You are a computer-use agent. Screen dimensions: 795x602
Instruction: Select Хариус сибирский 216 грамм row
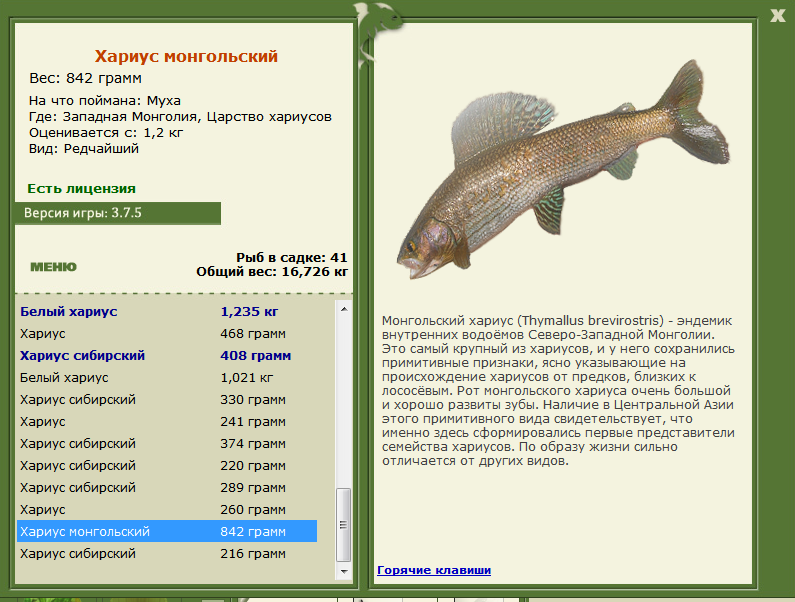[x=167, y=554]
